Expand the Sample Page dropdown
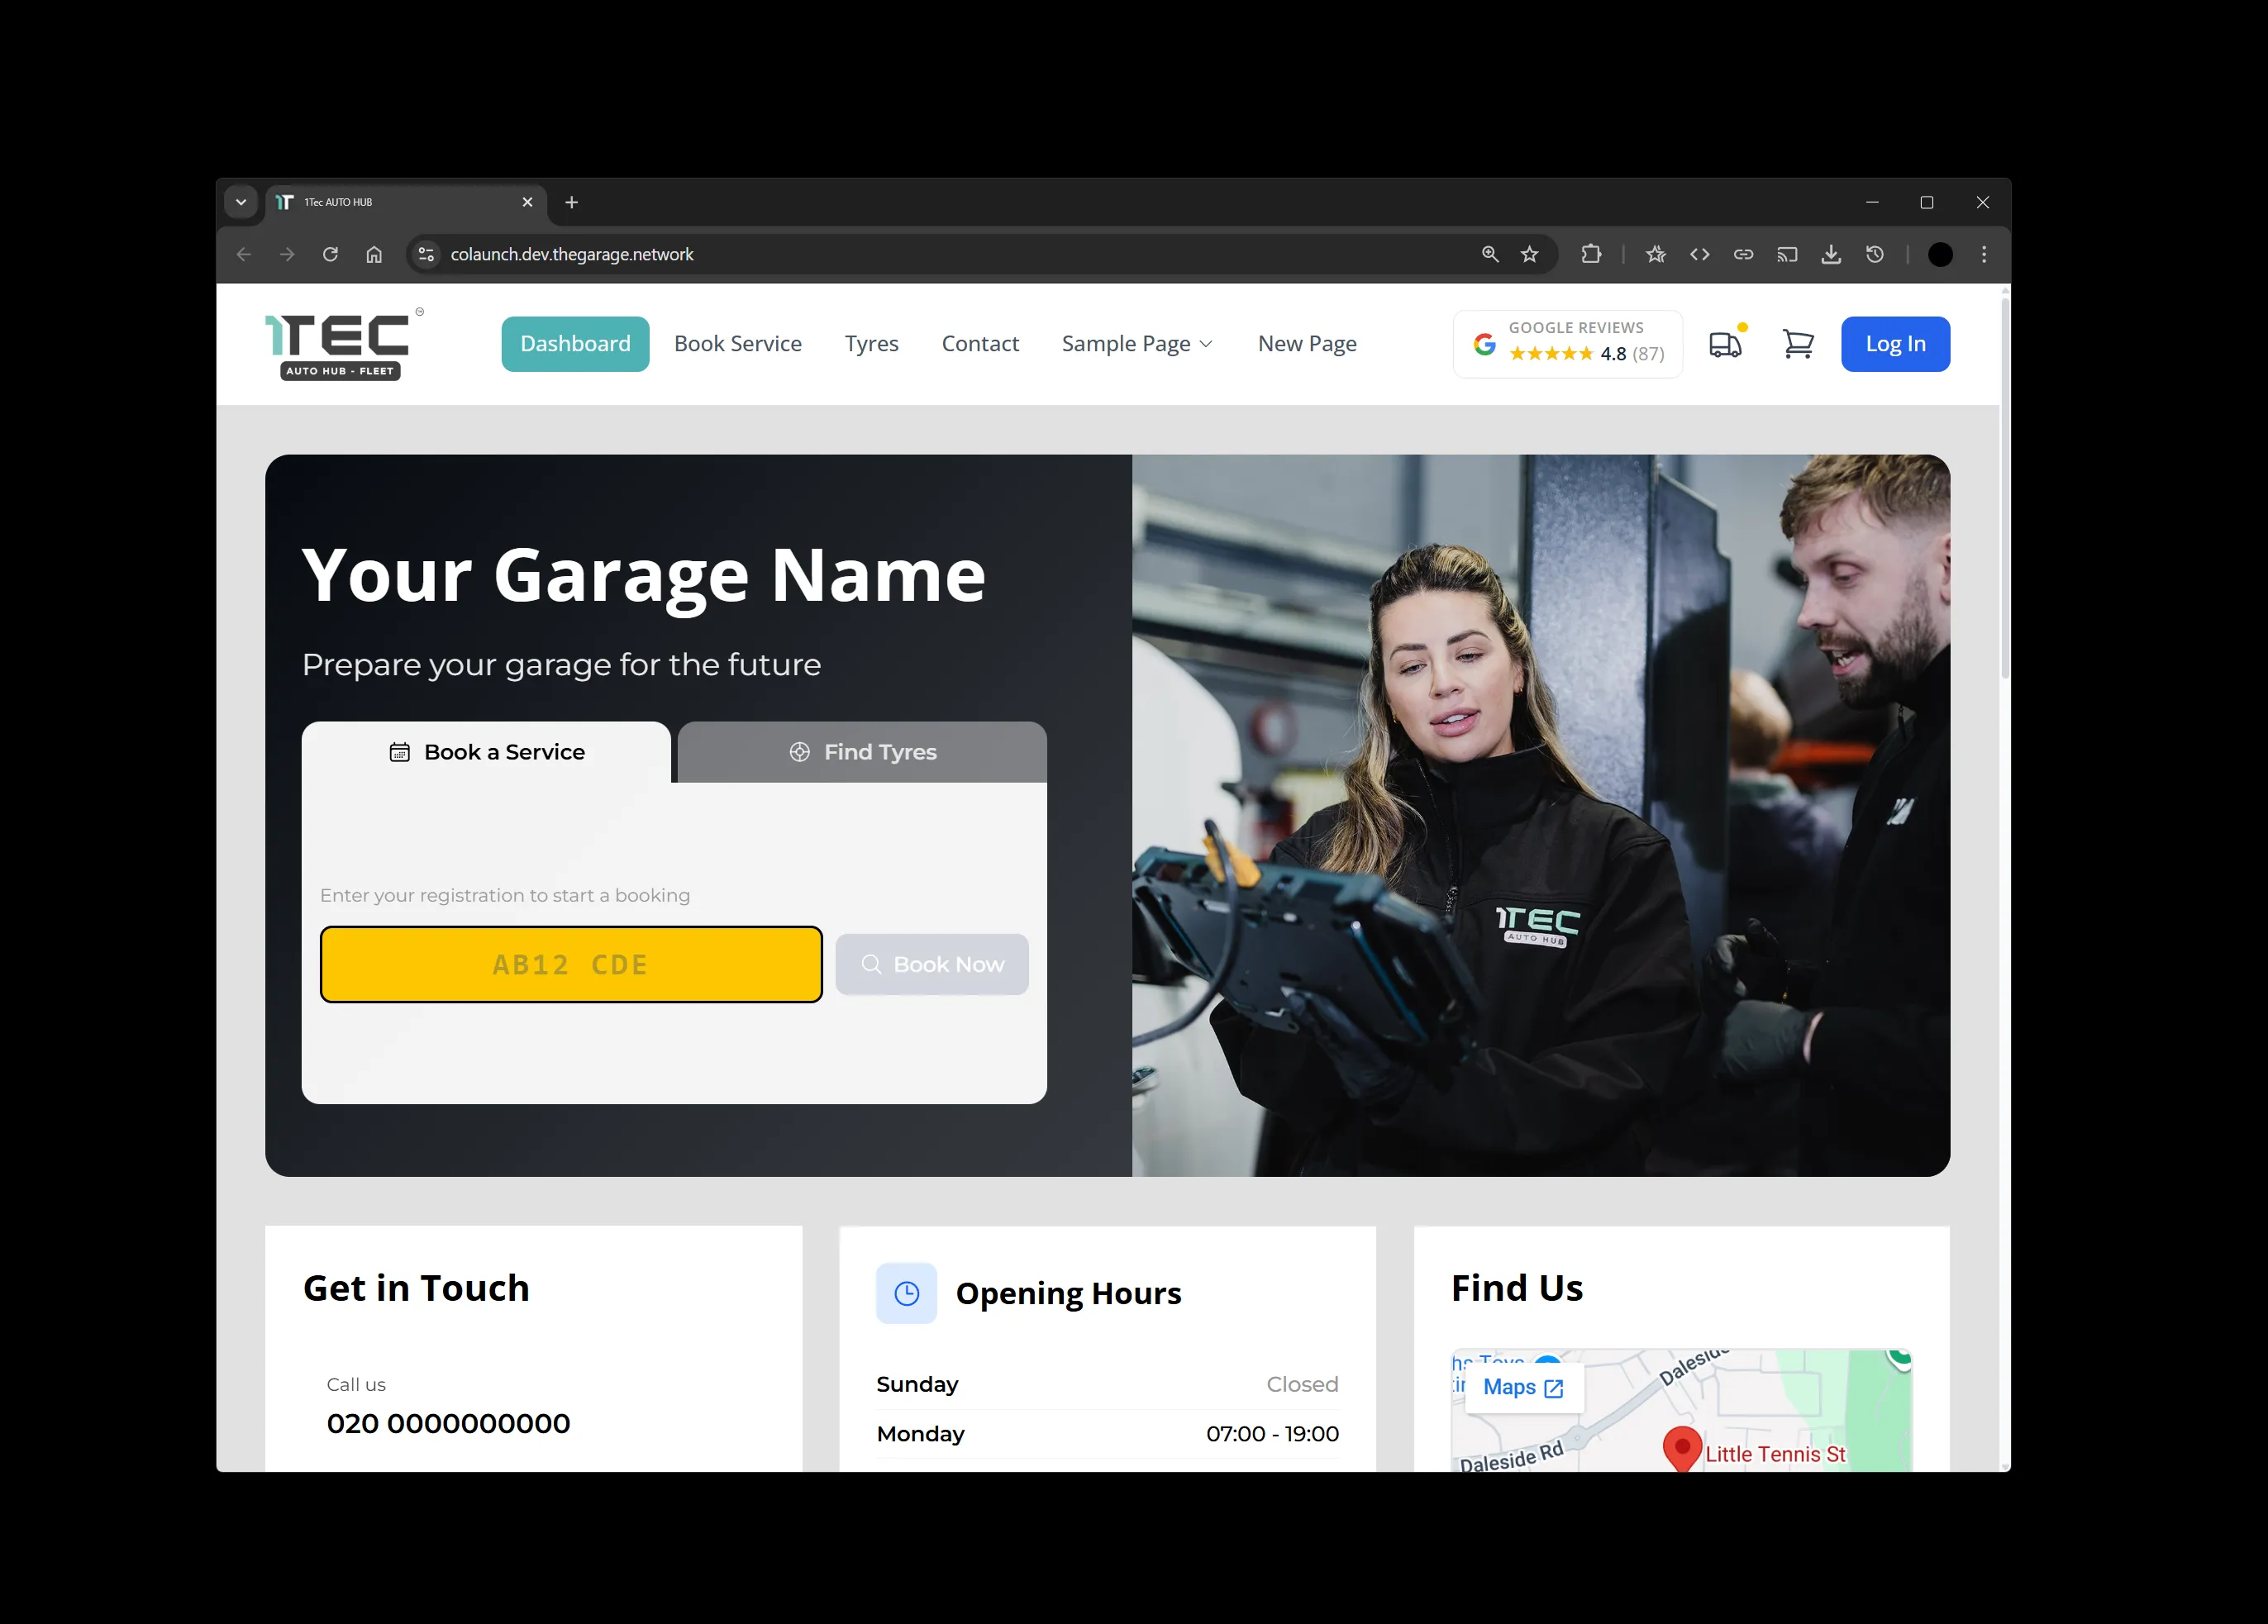Screen dimensions: 2268x1624 point(1136,343)
